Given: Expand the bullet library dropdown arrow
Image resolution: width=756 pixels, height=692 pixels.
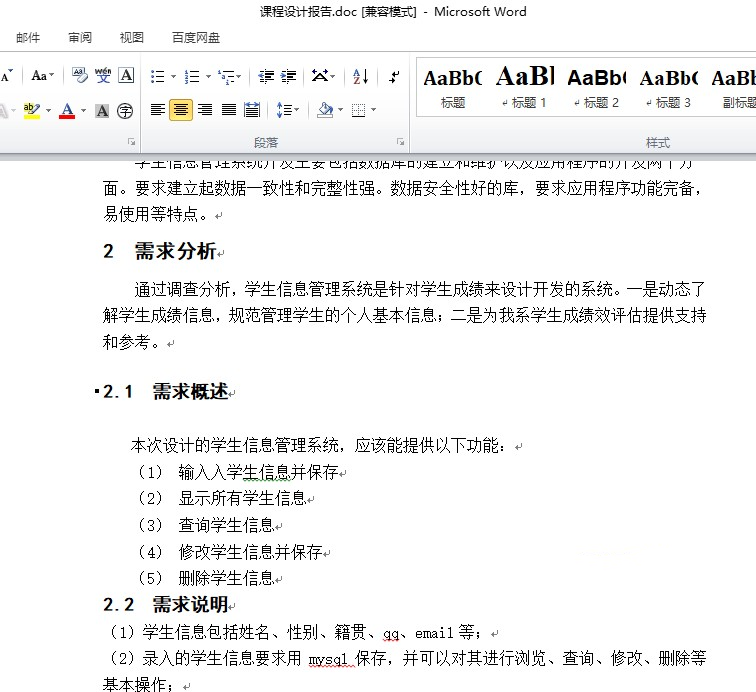Looking at the screenshot, I should (x=174, y=77).
